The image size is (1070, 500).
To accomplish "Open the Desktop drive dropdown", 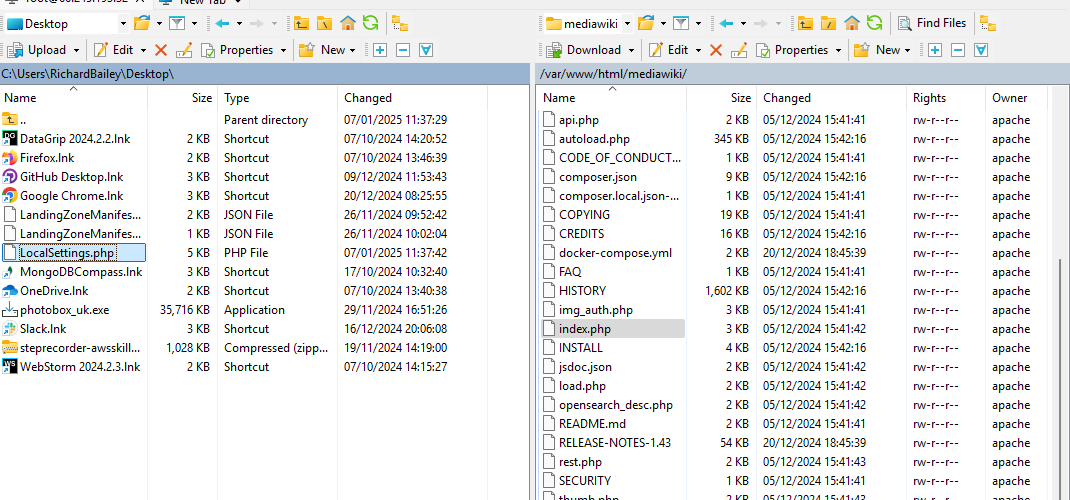I will coord(123,24).
